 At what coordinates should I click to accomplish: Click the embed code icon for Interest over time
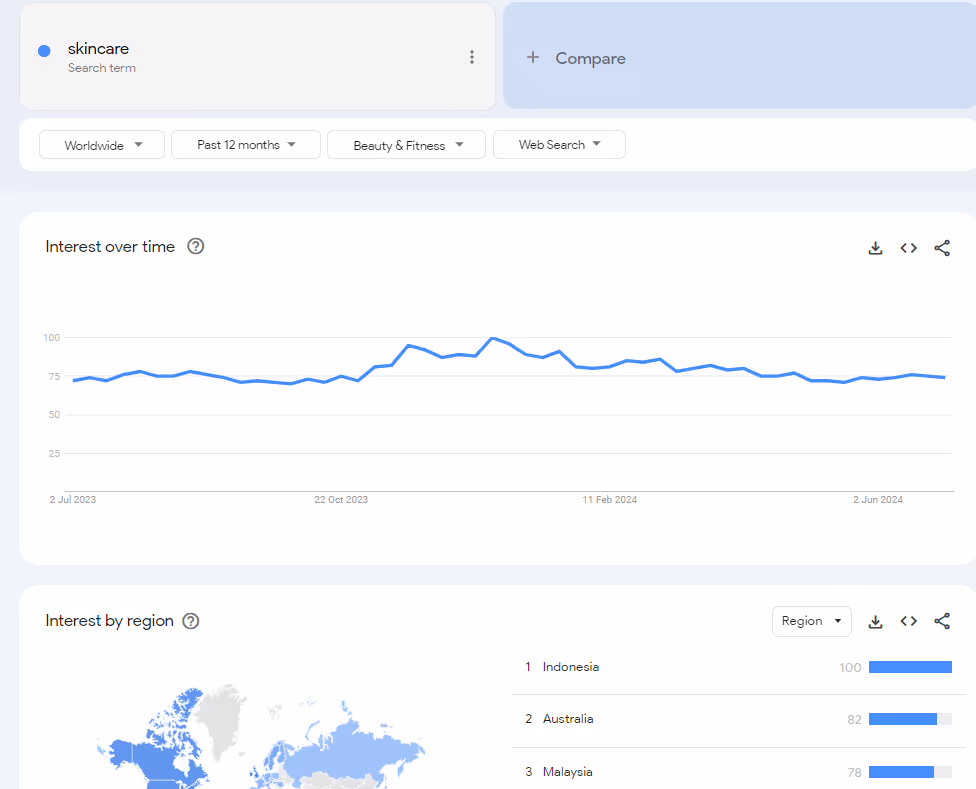(x=908, y=247)
